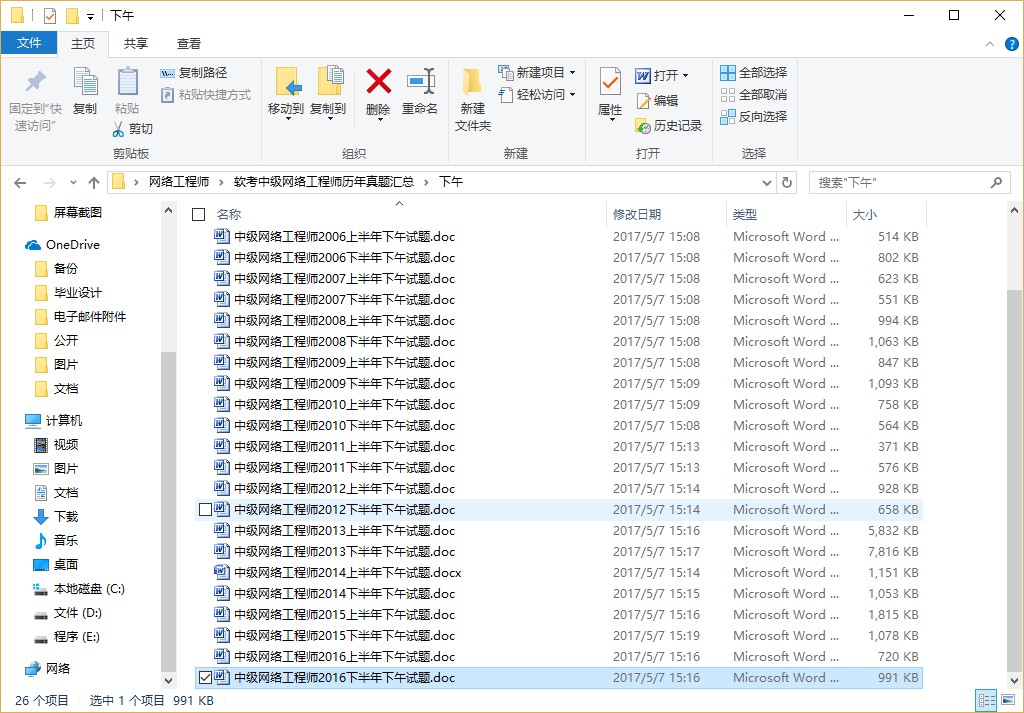
Task: Click History (历史记录) in the ribbon
Action: (x=669, y=125)
